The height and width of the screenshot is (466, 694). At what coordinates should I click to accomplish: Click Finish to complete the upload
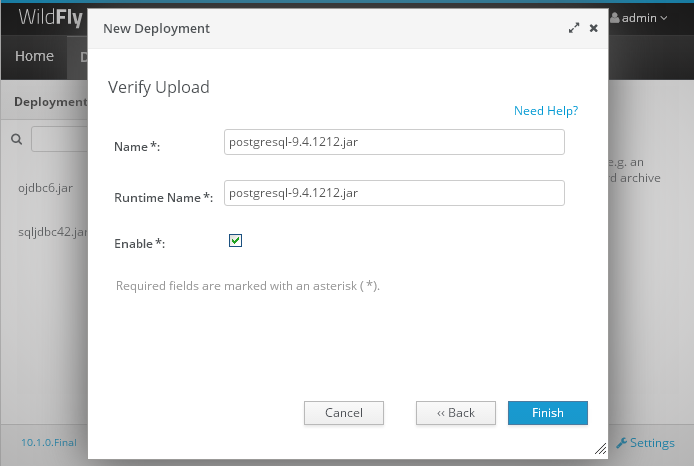(547, 413)
